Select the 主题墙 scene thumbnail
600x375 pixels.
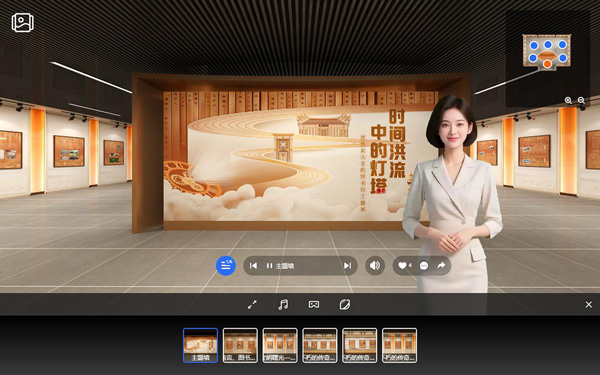tap(201, 345)
